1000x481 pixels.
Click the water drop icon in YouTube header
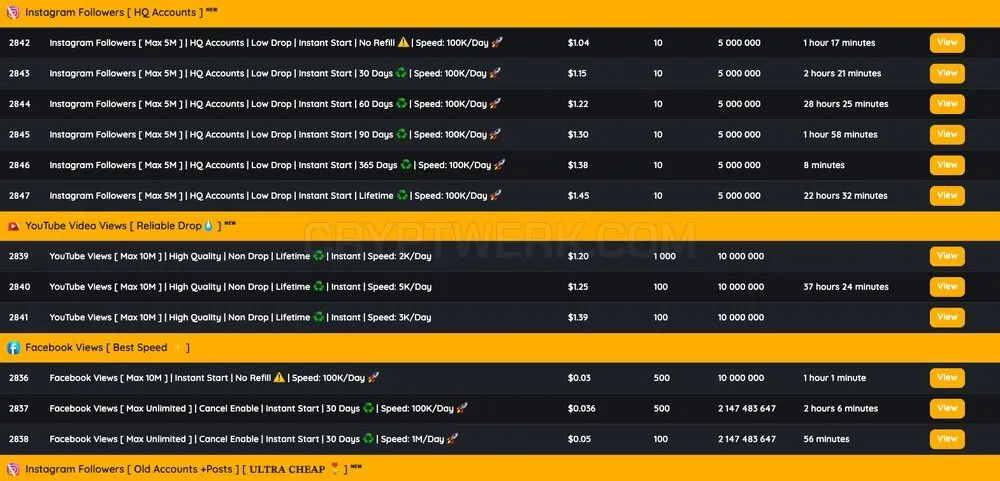click(x=208, y=226)
